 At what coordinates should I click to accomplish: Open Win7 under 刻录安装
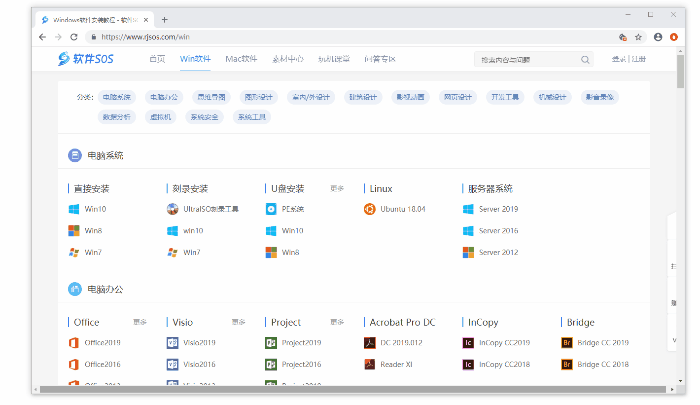click(184, 252)
